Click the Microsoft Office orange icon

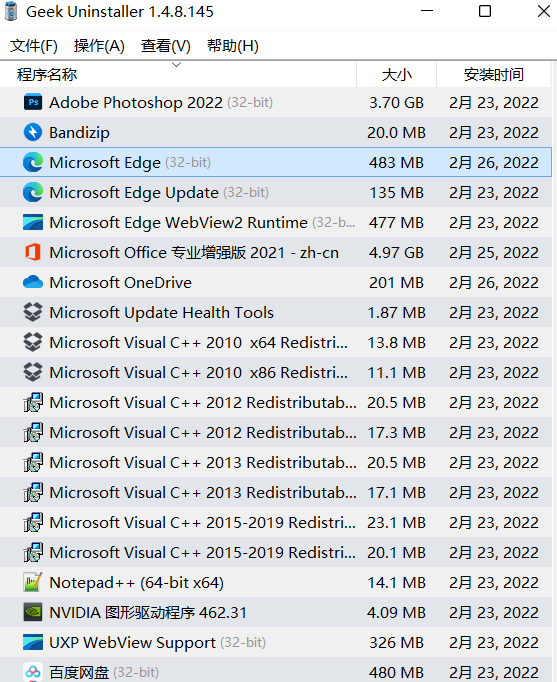point(33,252)
